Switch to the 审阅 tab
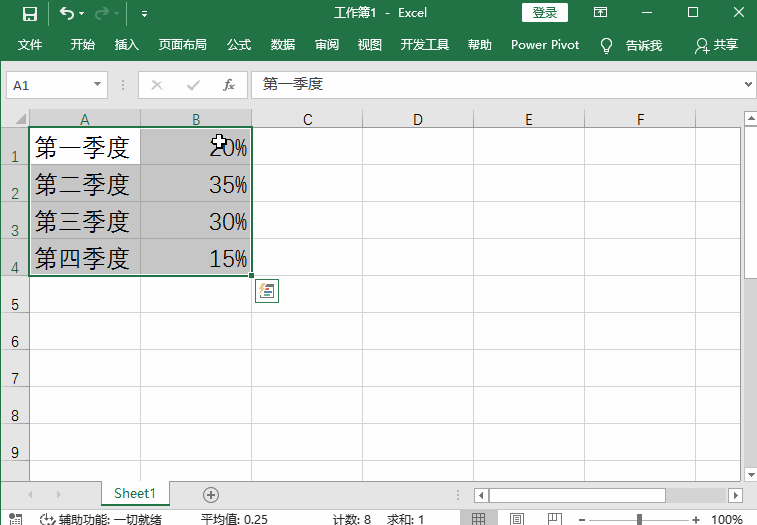This screenshot has height=525, width=757. coord(327,45)
